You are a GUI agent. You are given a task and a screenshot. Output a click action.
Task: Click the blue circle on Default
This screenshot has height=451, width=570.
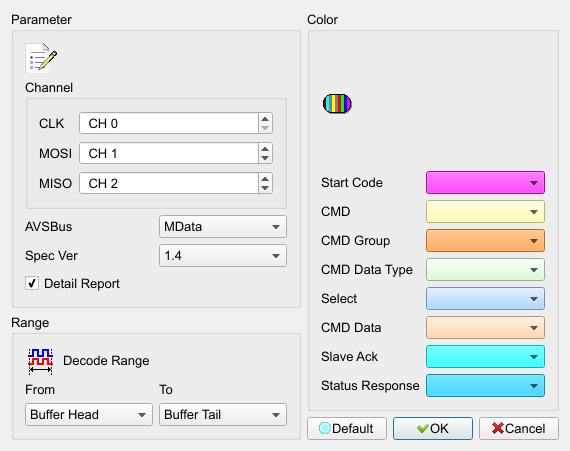325,428
